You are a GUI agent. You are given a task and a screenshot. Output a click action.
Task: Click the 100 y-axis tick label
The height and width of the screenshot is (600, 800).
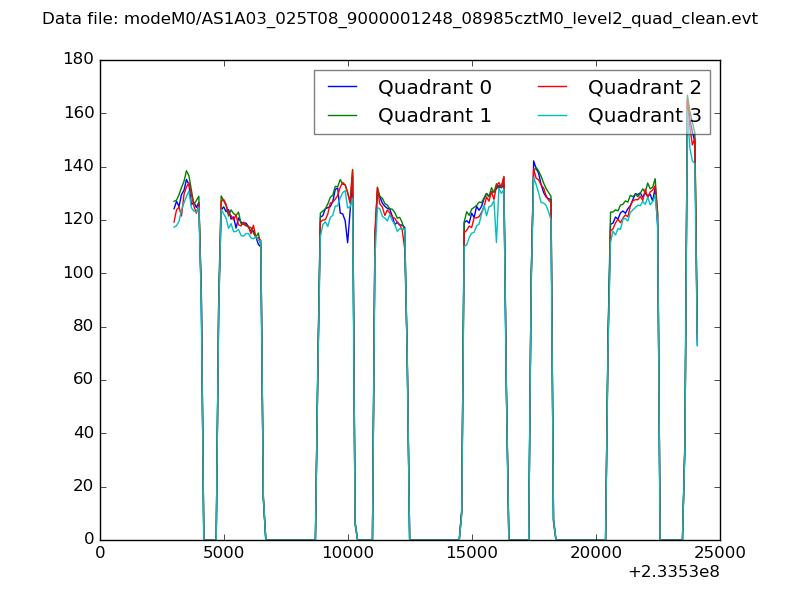78,273
